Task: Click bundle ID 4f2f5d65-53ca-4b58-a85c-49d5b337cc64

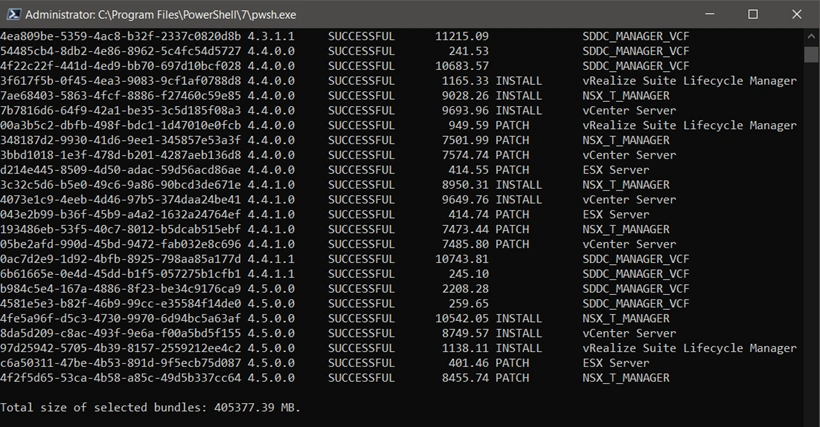Action: [x=121, y=377]
